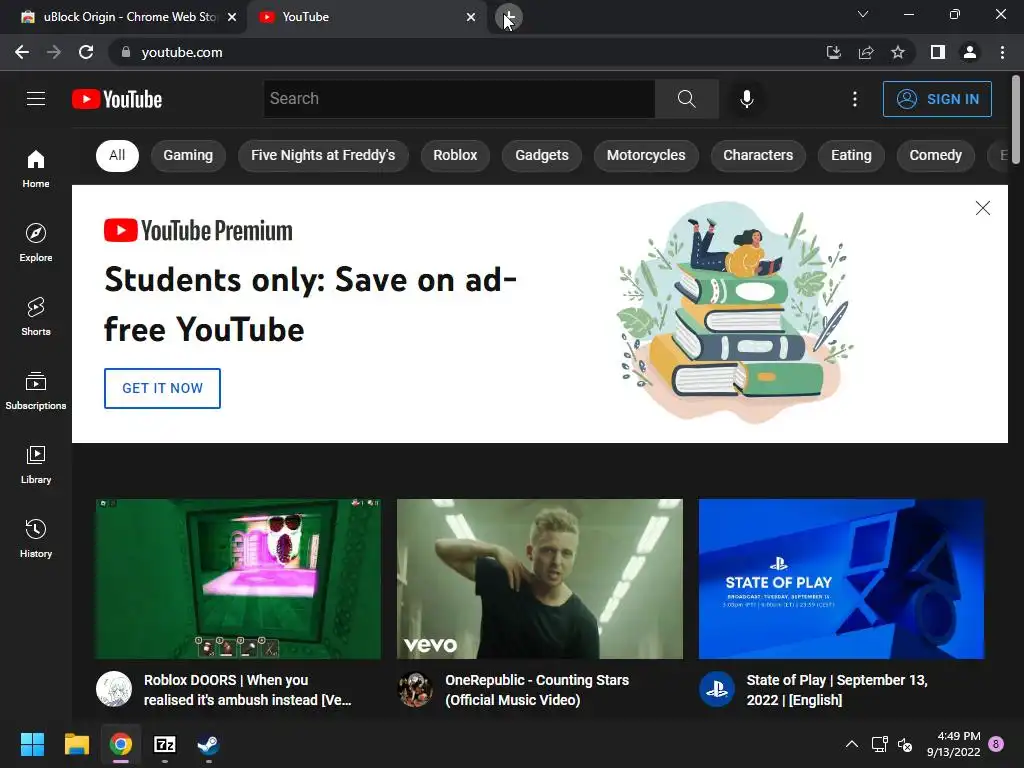Play the OneRepublic vevo thumbnail
The width and height of the screenshot is (1024, 768).
click(539, 579)
